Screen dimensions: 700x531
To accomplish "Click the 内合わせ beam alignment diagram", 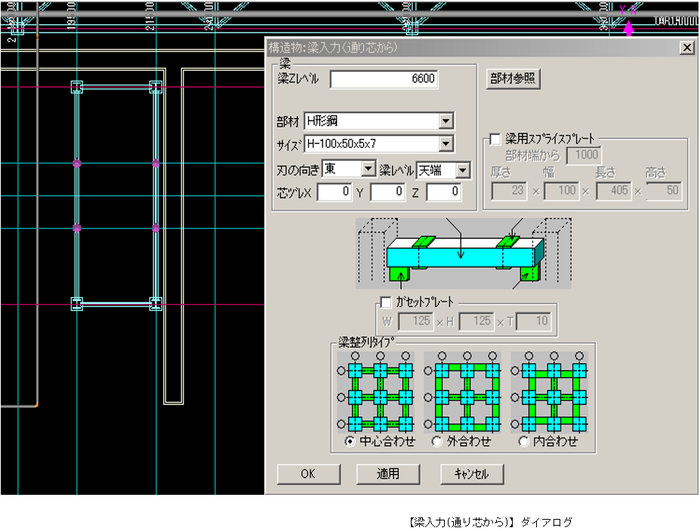I will pos(550,392).
